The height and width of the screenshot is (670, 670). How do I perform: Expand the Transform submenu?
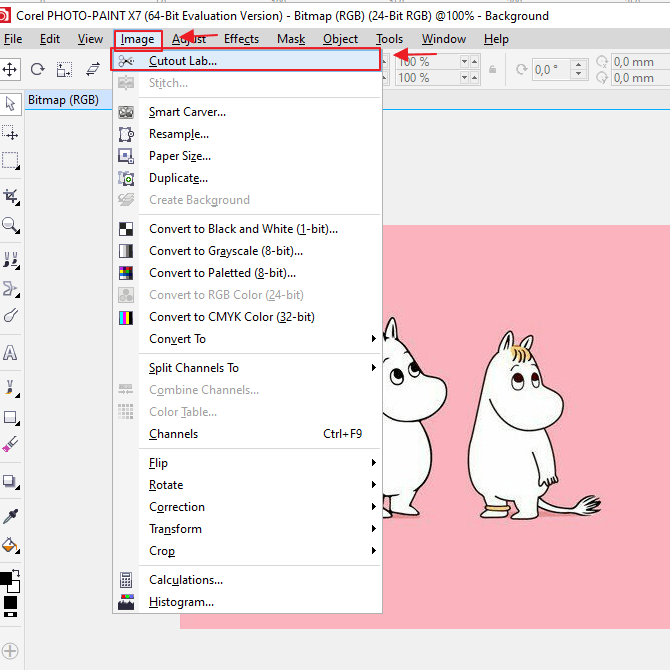pos(246,529)
